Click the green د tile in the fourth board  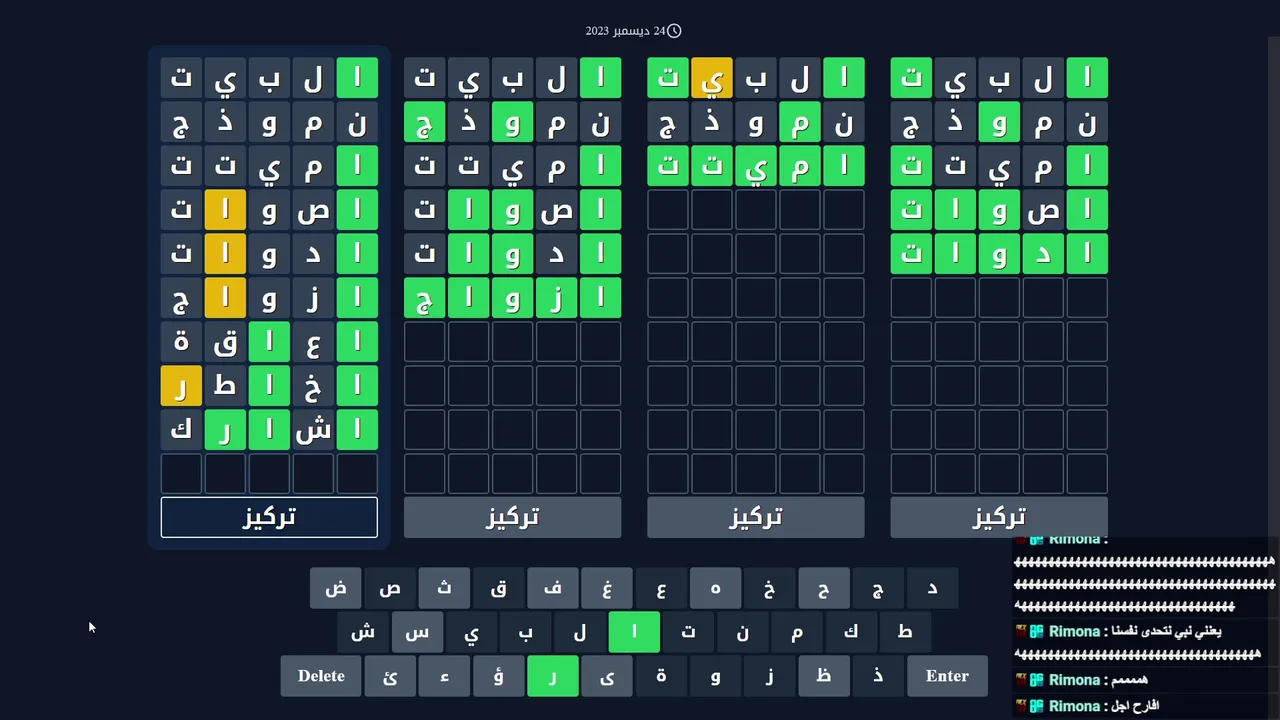click(1043, 254)
